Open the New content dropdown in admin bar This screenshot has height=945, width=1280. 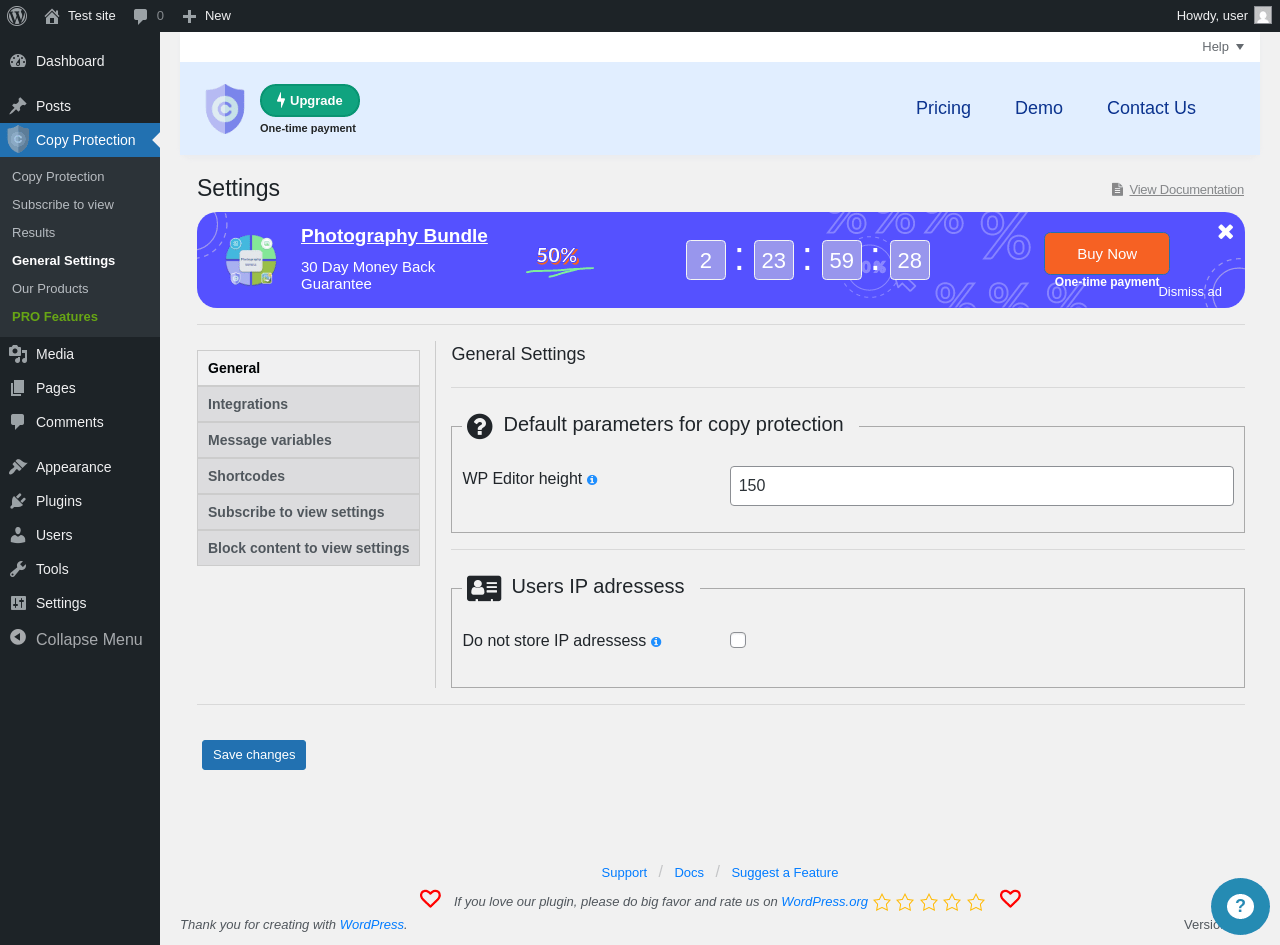[x=206, y=16]
